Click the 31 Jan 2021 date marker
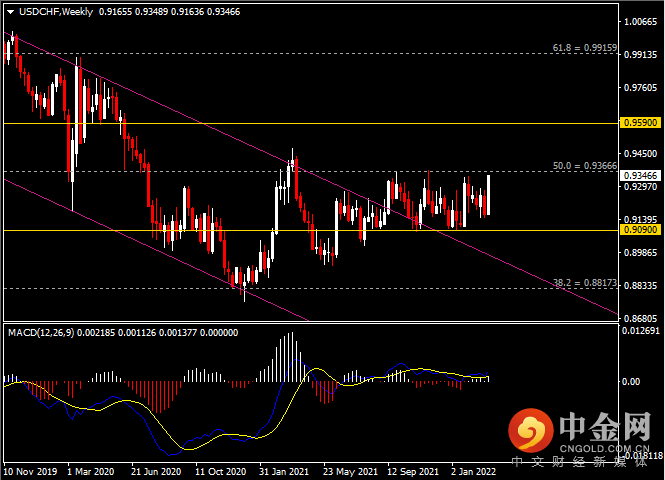665x480 pixels. [284, 472]
